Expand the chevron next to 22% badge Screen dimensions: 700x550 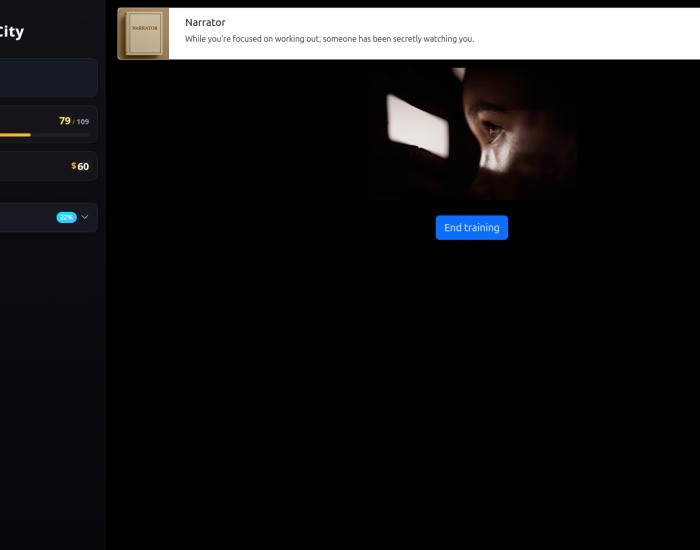click(x=85, y=217)
